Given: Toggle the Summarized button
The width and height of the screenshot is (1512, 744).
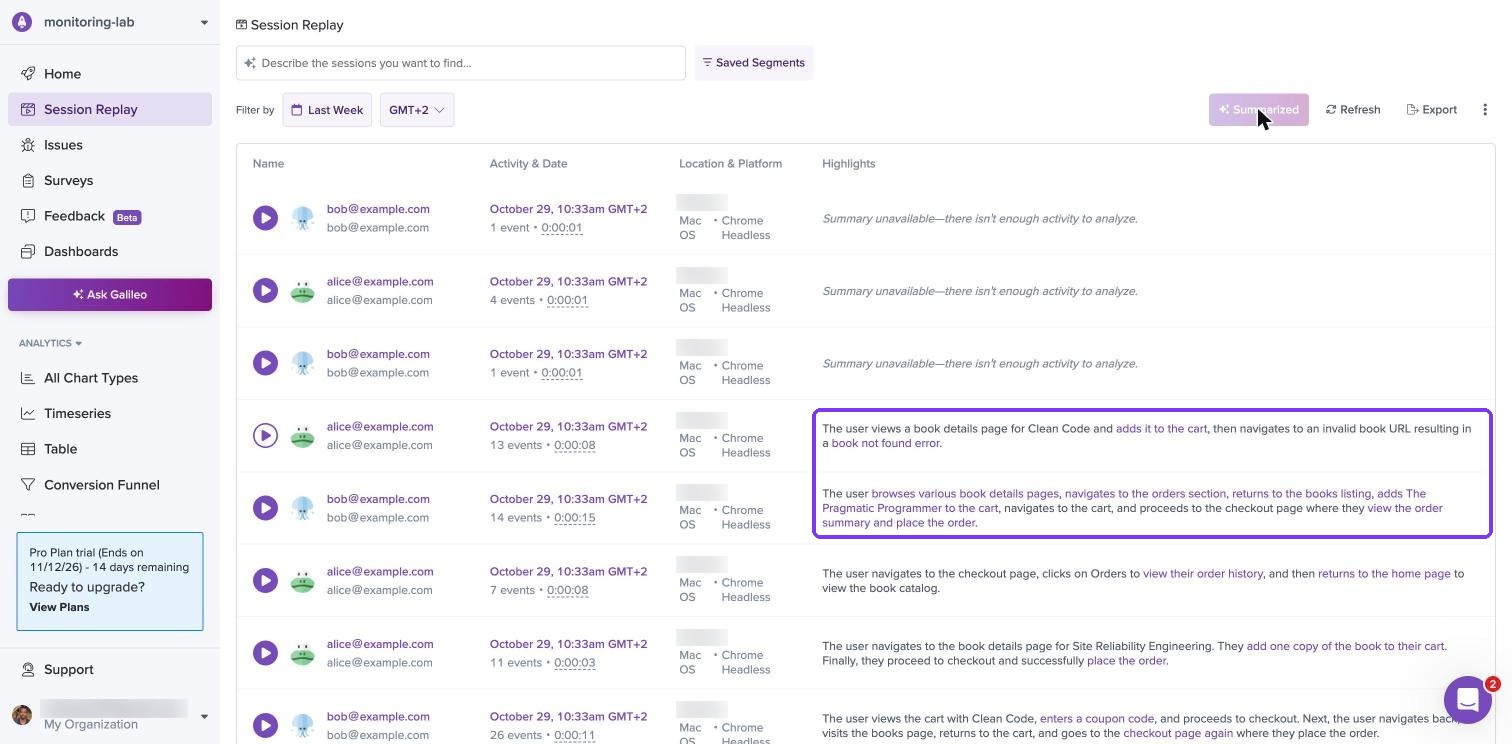Looking at the screenshot, I should (1259, 110).
